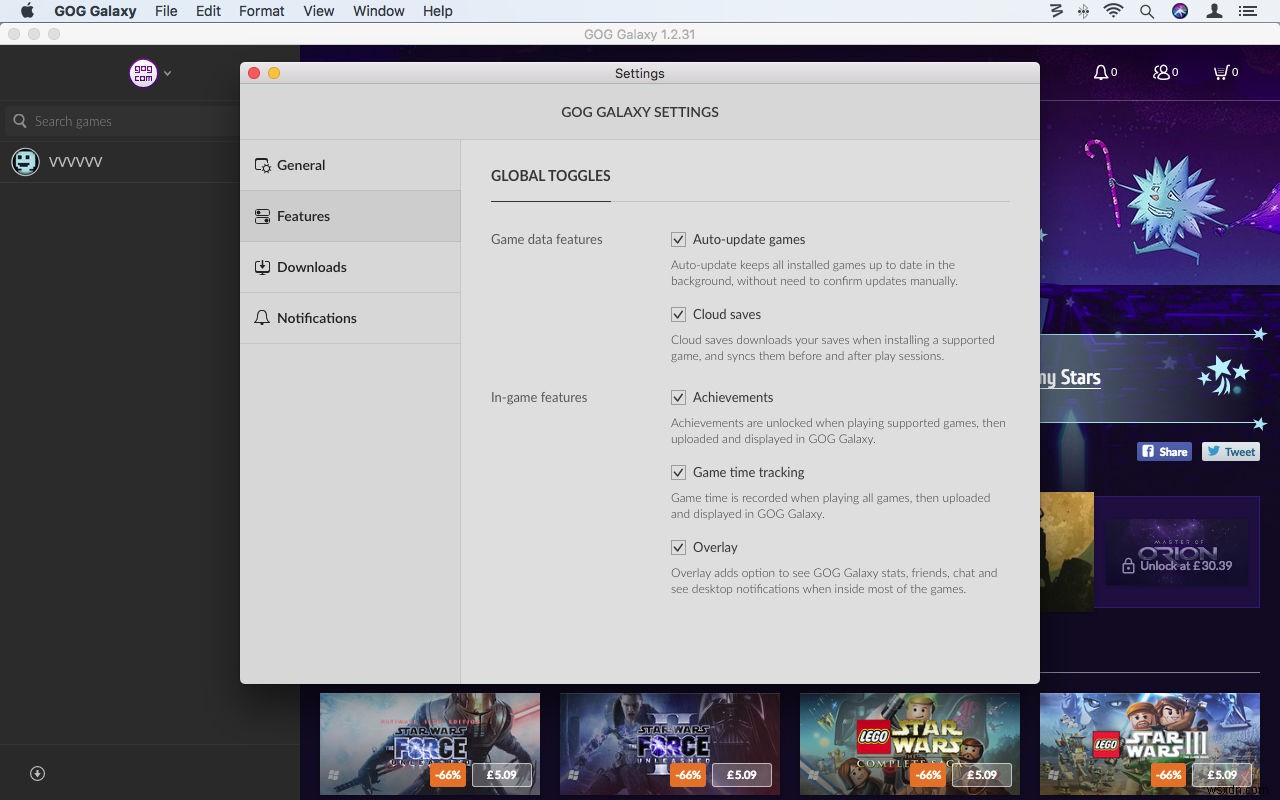Uncheck the Cloud saves option
The width and height of the screenshot is (1280, 800).
(x=678, y=314)
